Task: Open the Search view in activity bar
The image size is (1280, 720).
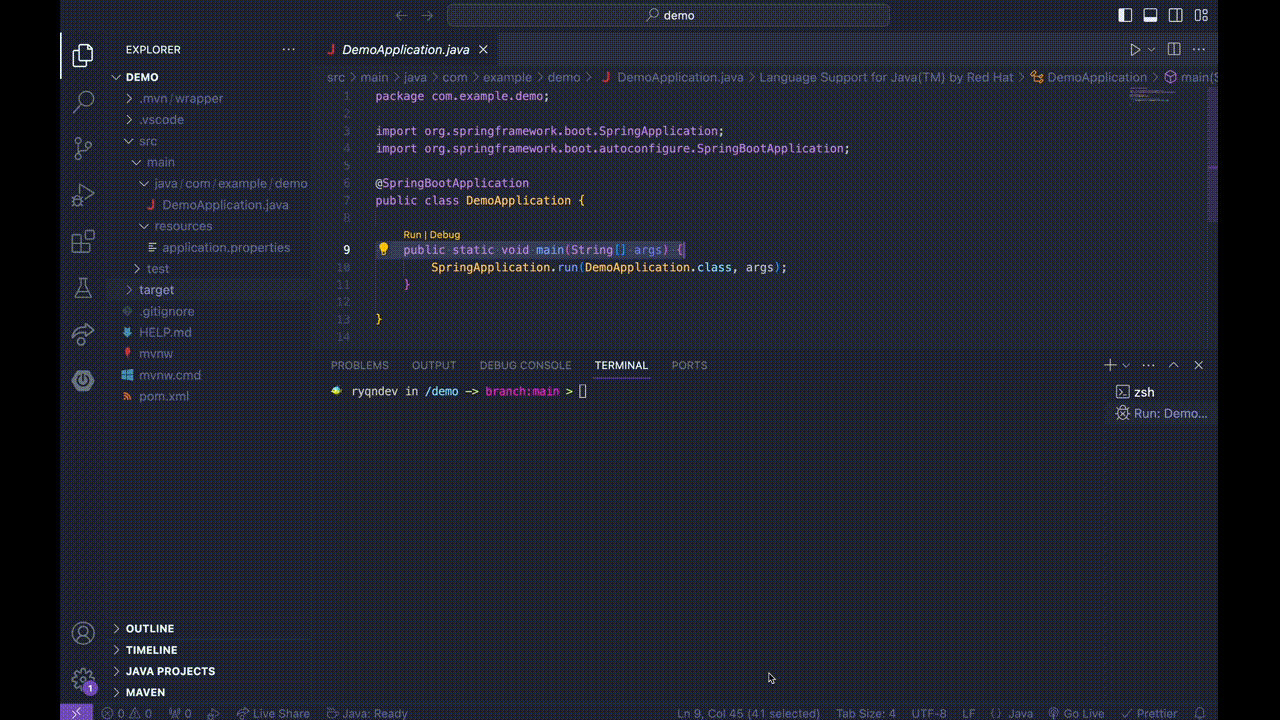Action: (83, 101)
